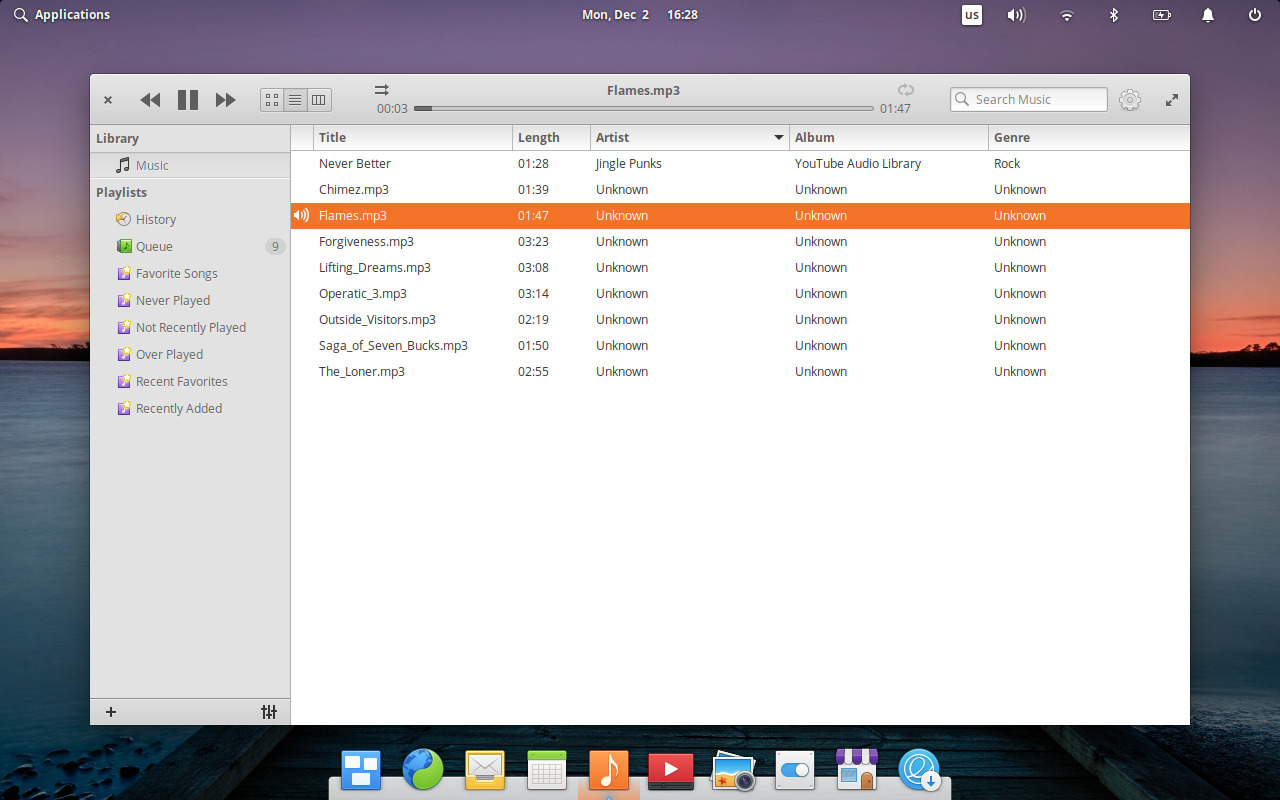
Task: Open the Queue playlist
Action: pos(153,246)
